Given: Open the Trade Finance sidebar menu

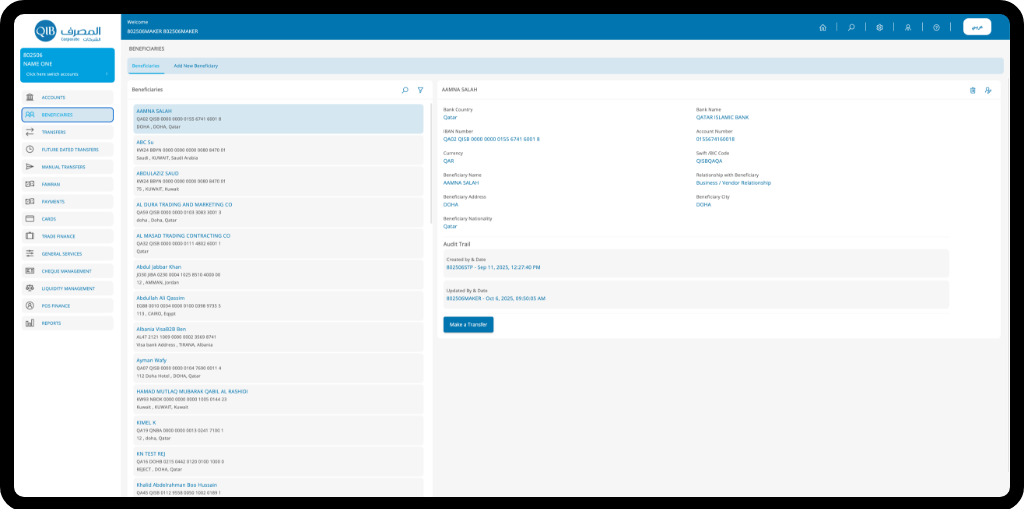Looking at the screenshot, I should tap(67, 237).
